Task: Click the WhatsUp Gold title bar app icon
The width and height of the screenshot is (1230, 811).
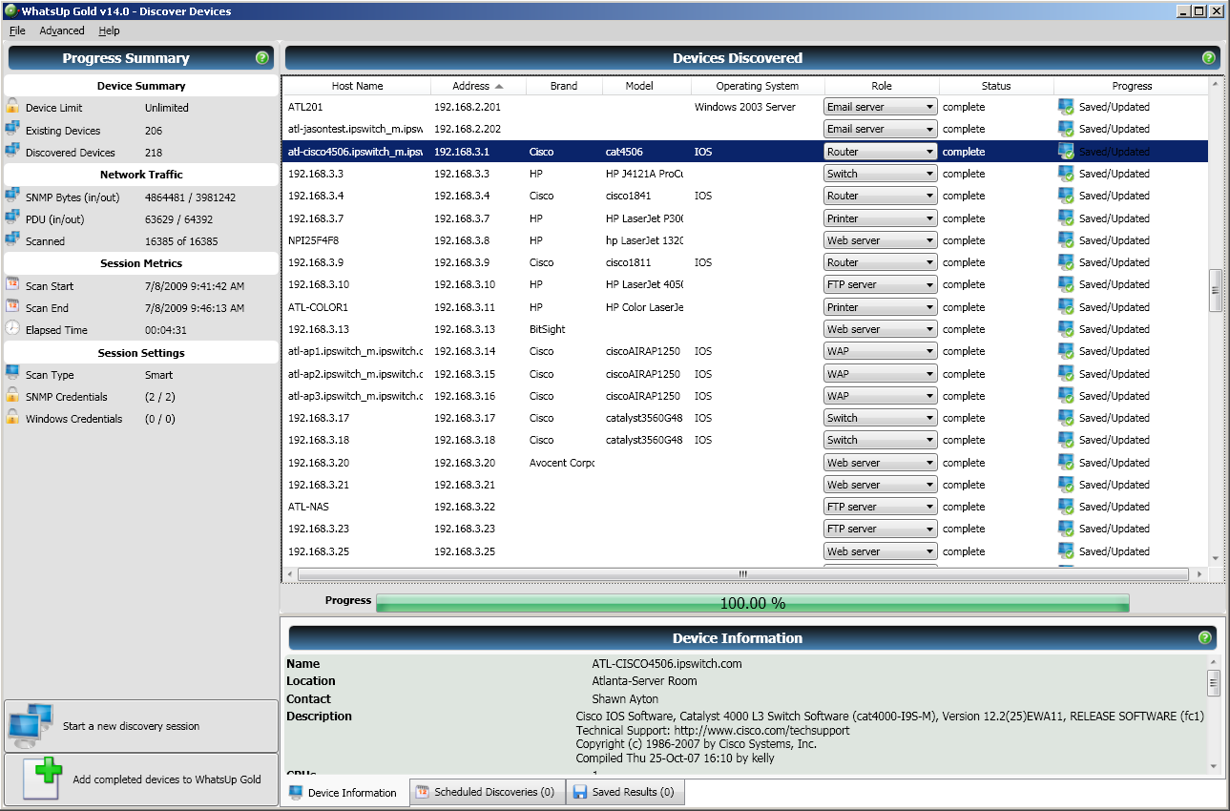Action: (11, 11)
